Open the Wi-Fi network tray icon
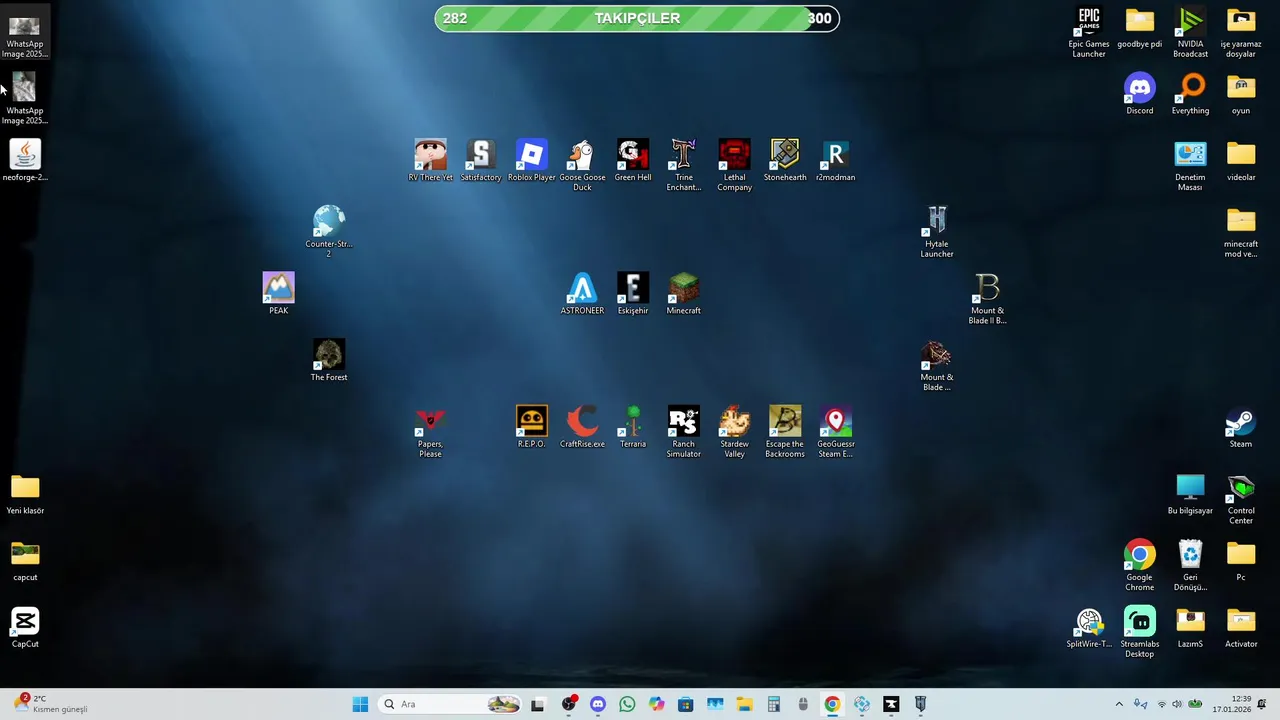Viewport: 1280px width, 720px height. click(x=1162, y=704)
